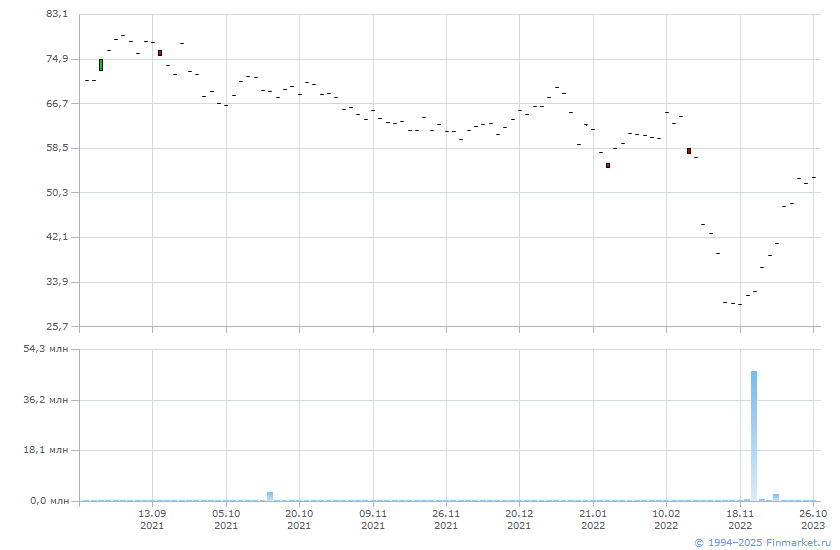Click the 20.12 2021 date label
Screen dimensions: 840x550
coord(519,519)
